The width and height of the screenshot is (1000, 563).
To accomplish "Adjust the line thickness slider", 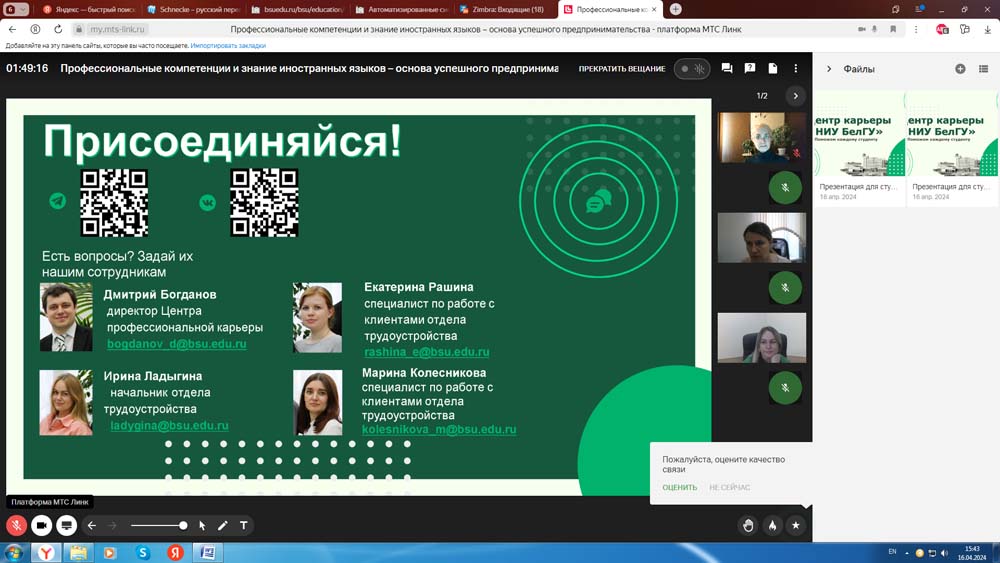I will (x=158, y=525).
